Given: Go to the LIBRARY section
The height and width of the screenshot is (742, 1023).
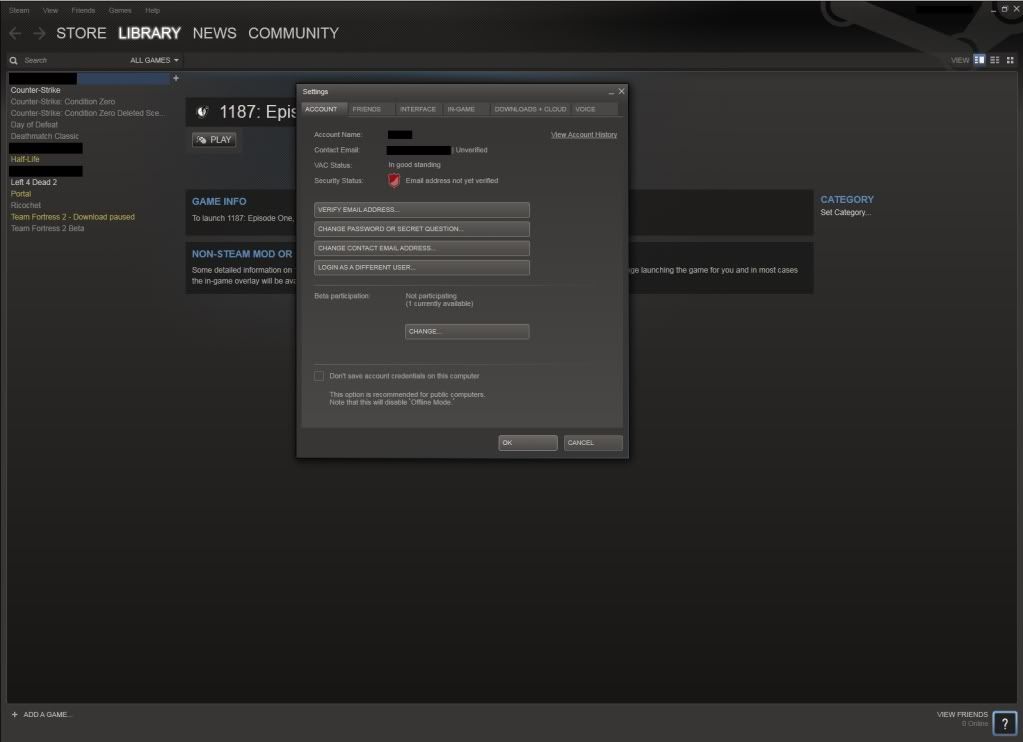Looking at the screenshot, I should (149, 33).
